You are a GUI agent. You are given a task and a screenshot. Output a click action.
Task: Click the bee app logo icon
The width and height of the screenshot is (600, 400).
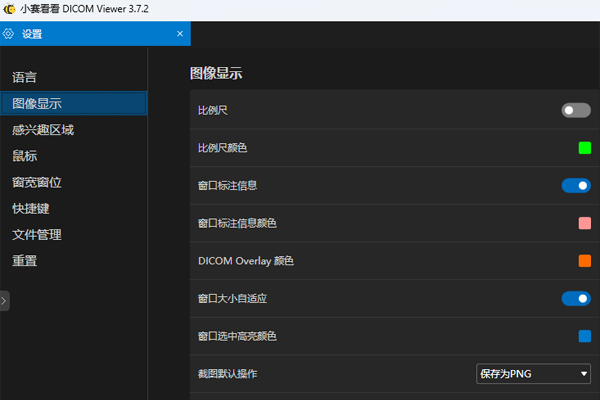(x=9, y=9)
